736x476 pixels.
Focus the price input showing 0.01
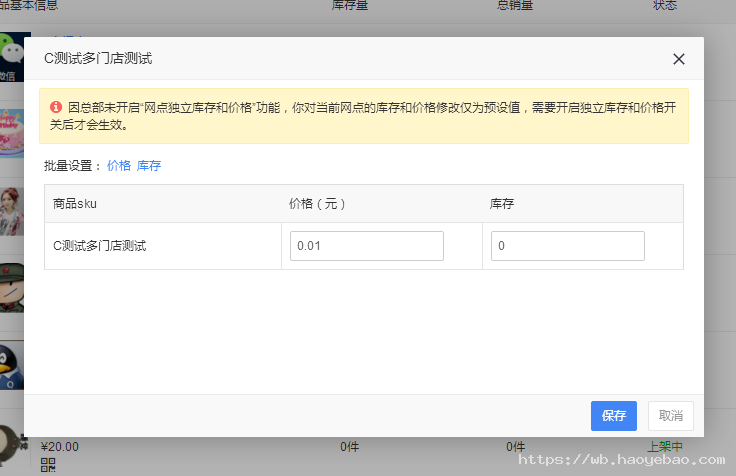click(x=366, y=246)
